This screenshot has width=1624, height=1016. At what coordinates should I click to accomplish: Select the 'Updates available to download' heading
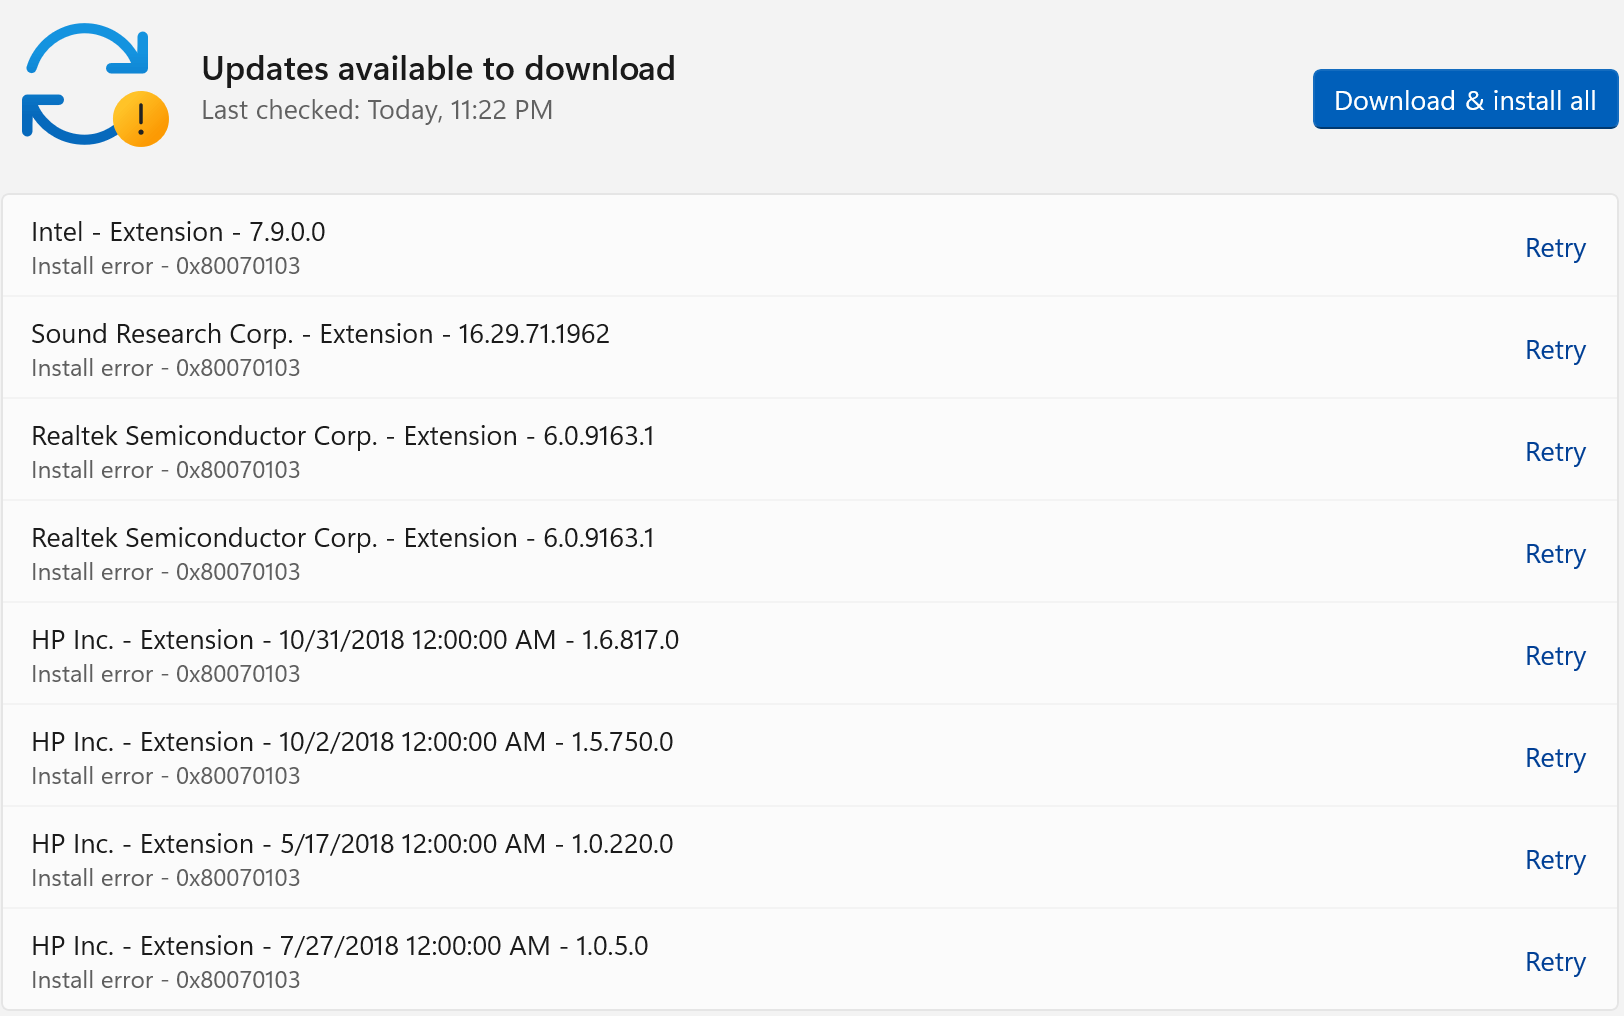pos(438,68)
